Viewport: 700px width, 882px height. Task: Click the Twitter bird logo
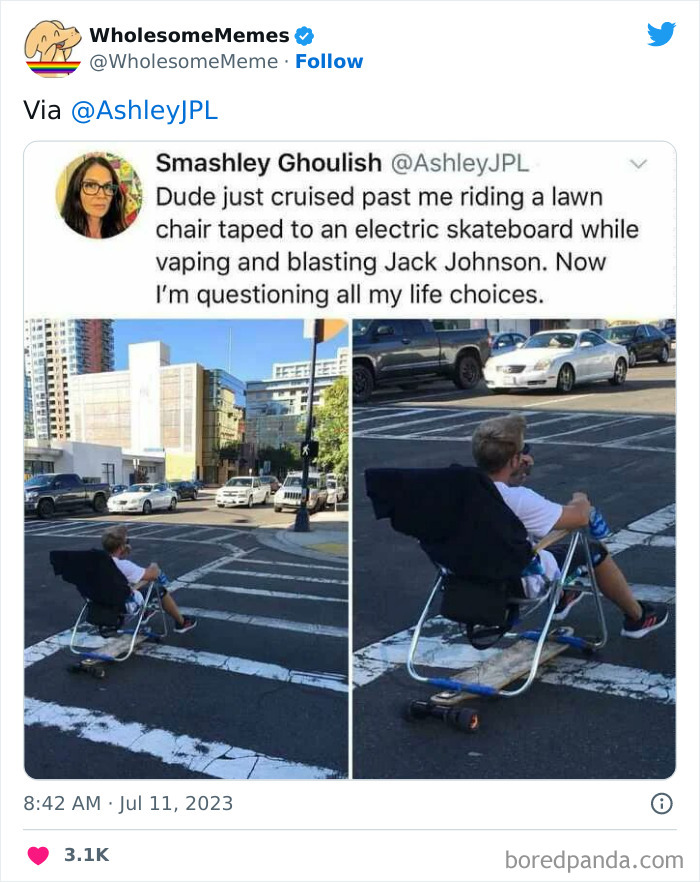pos(661,34)
